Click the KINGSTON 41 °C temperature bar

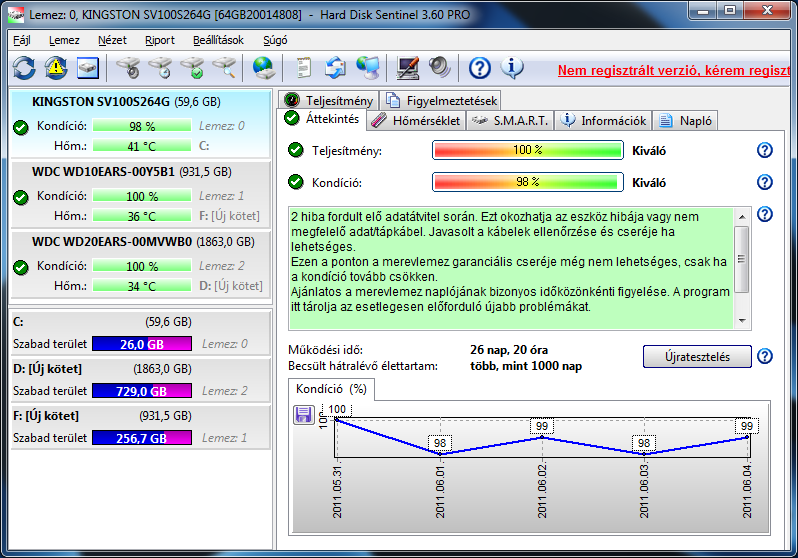coord(142,146)
